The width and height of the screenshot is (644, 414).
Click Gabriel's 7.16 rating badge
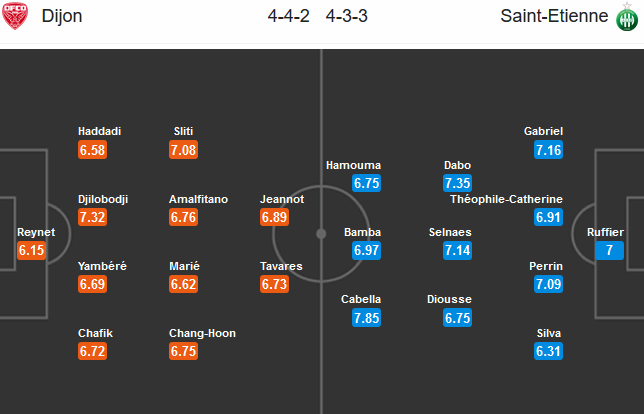tap(549, 150)
